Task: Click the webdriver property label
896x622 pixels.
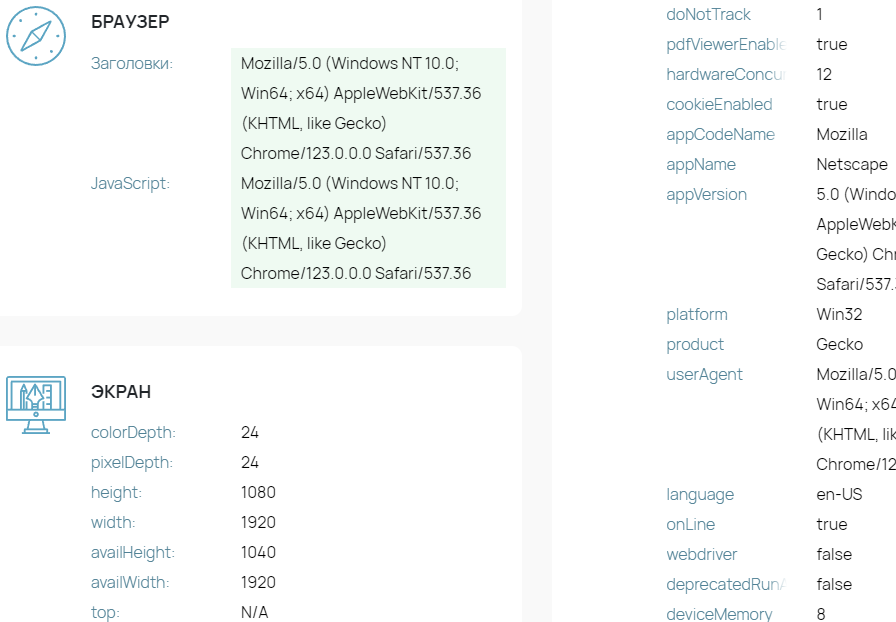Action: coord(702,555)
